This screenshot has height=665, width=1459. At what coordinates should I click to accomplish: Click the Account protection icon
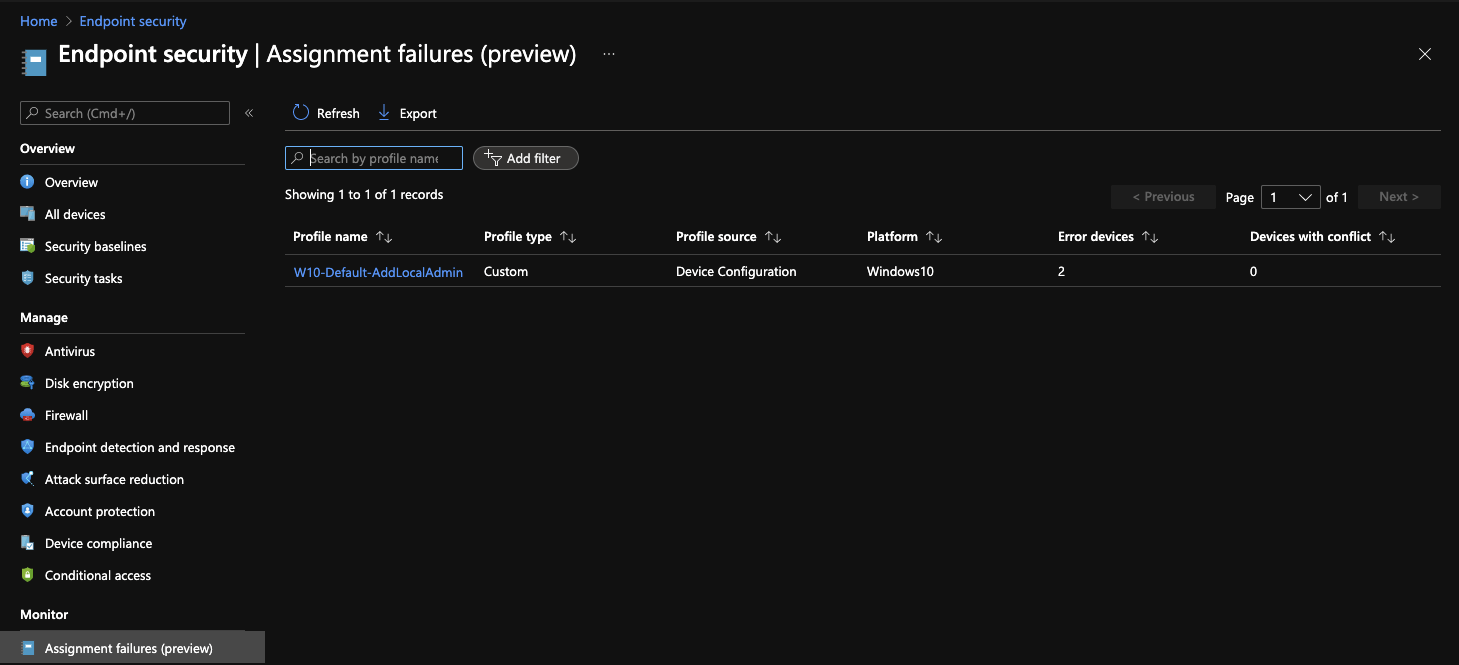pos(28,511)
